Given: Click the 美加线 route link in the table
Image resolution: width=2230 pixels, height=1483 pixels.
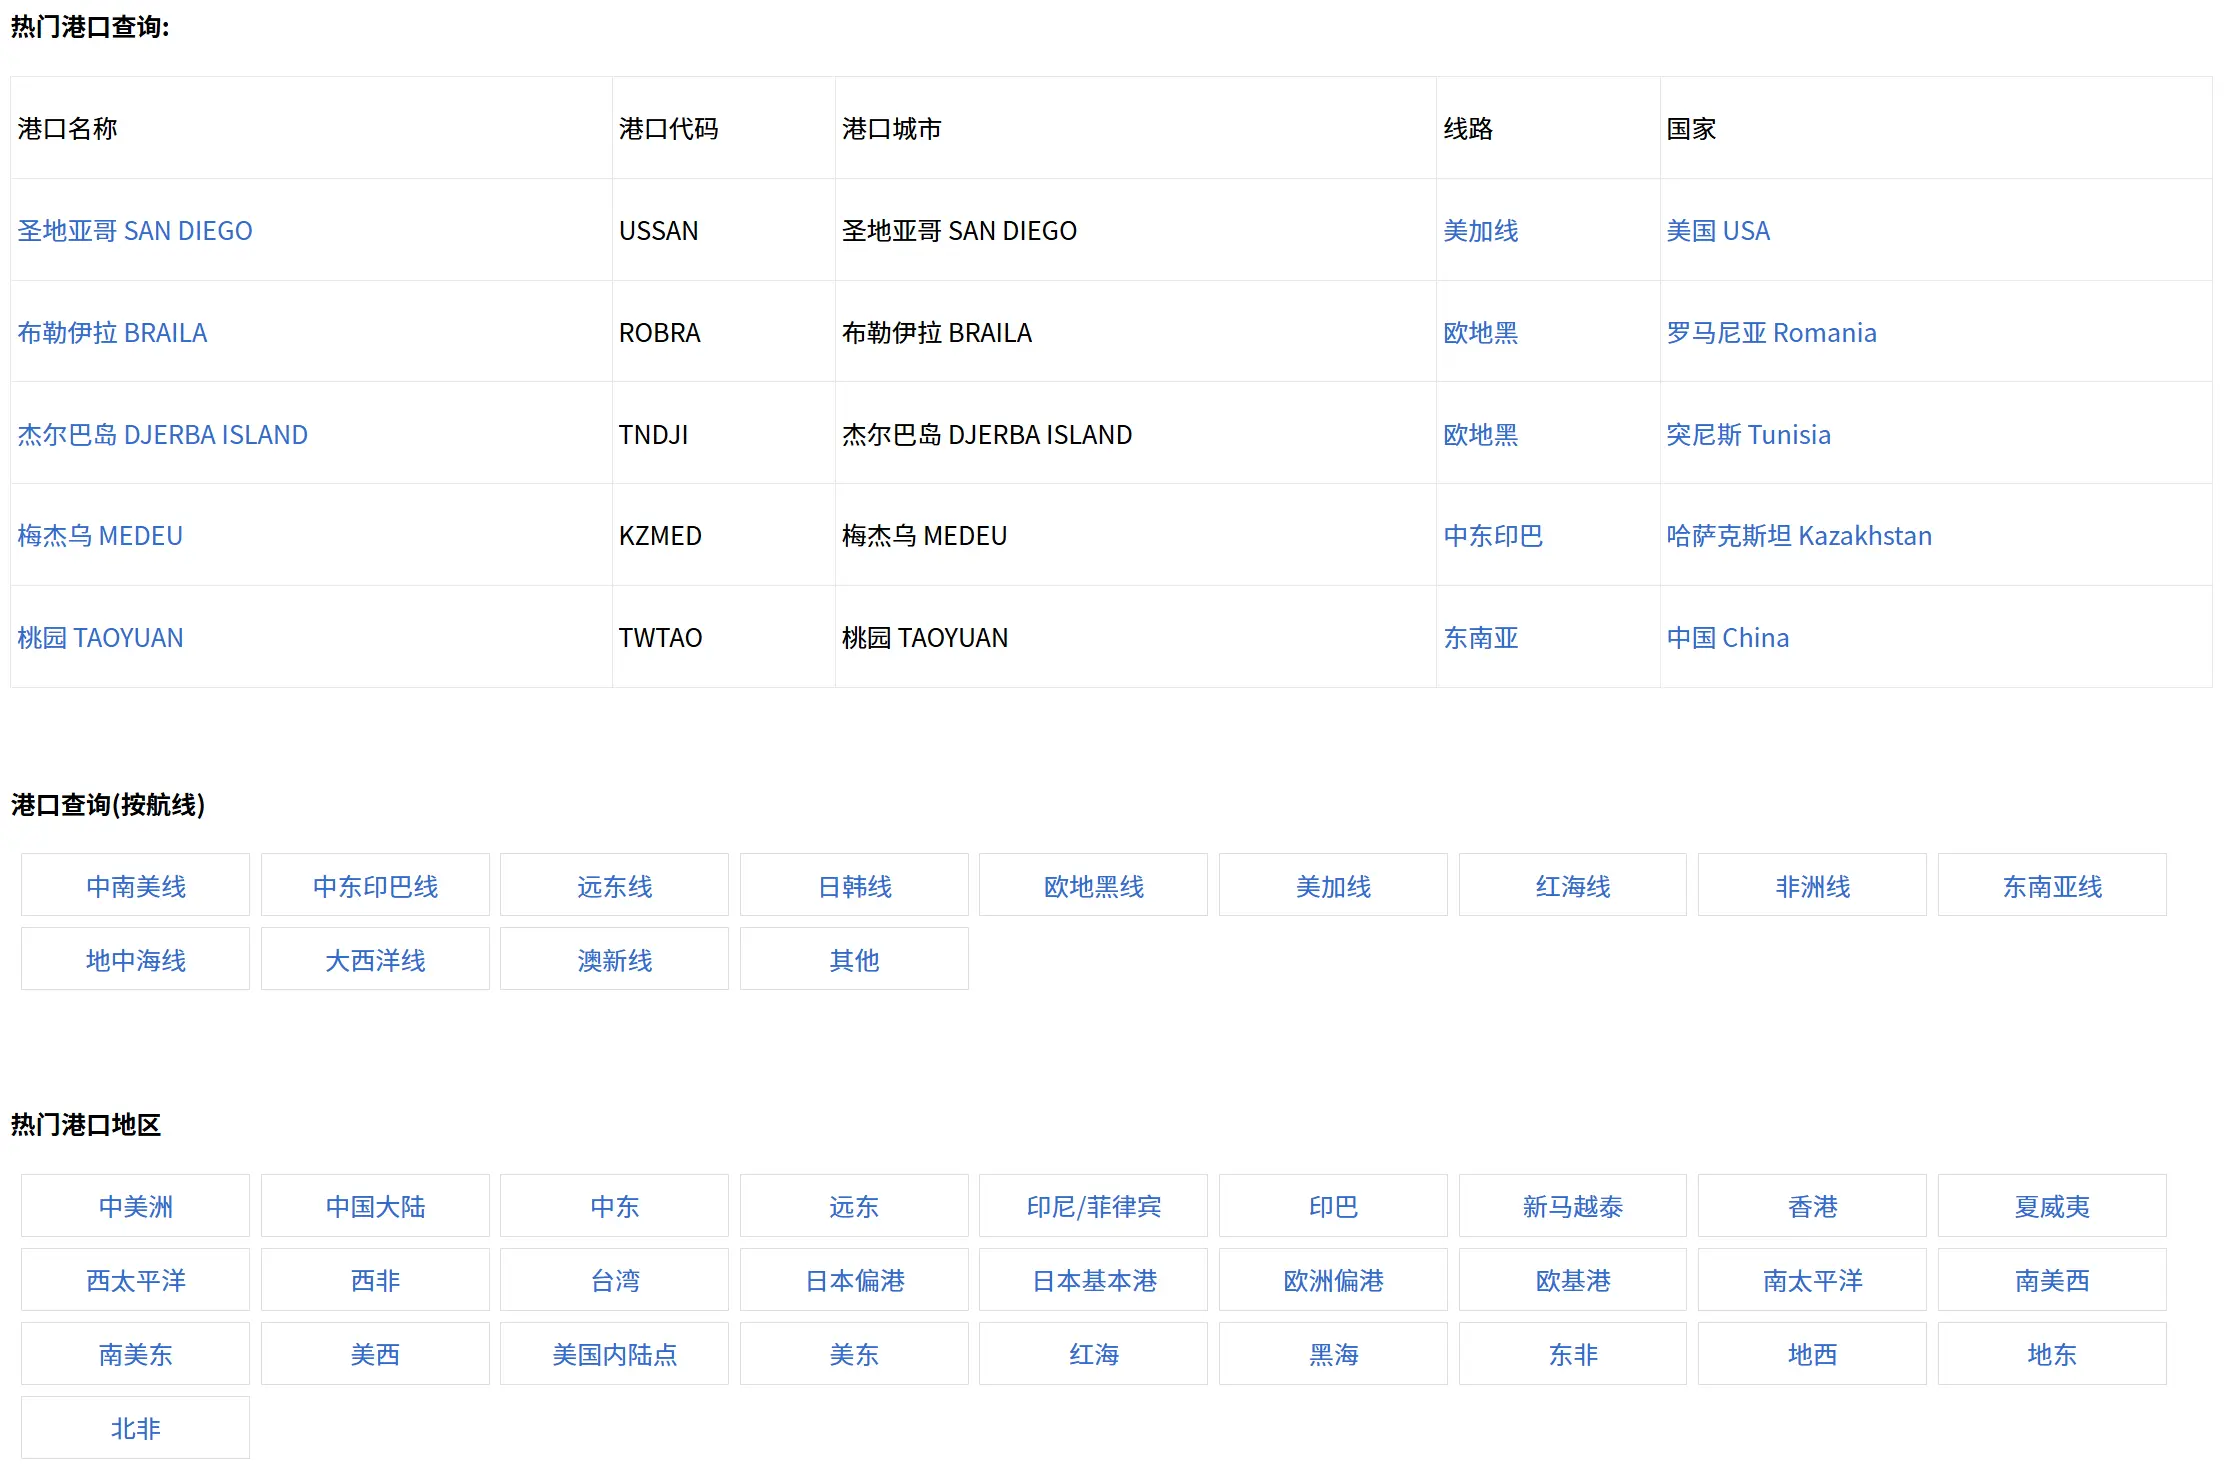Looking at the screenshot, I should pos(1480,231).
